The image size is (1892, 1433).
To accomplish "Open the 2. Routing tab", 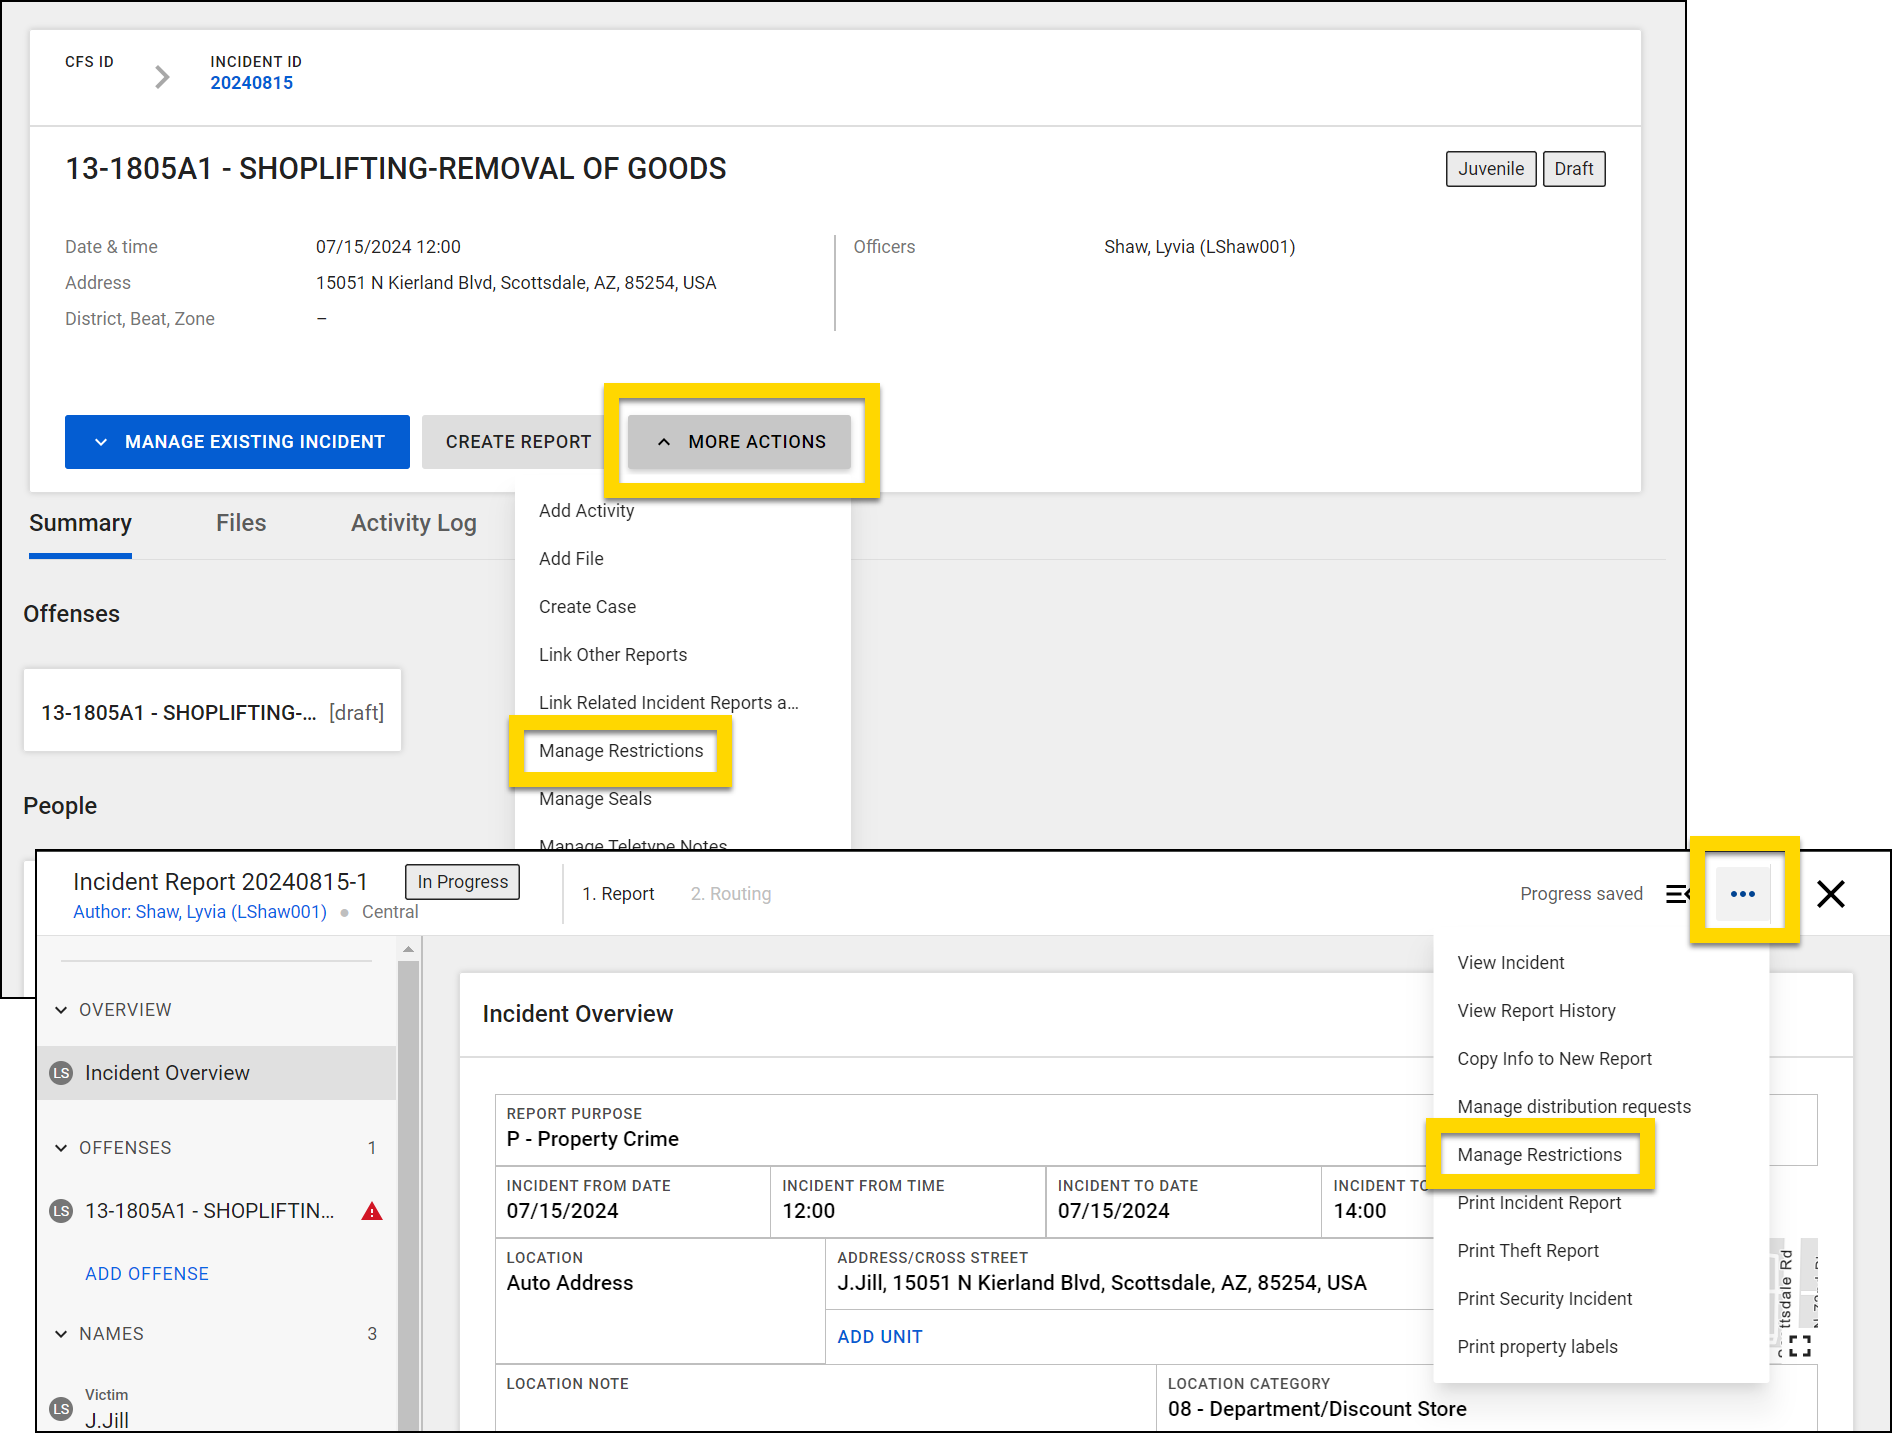I will (x=730, y=893).
